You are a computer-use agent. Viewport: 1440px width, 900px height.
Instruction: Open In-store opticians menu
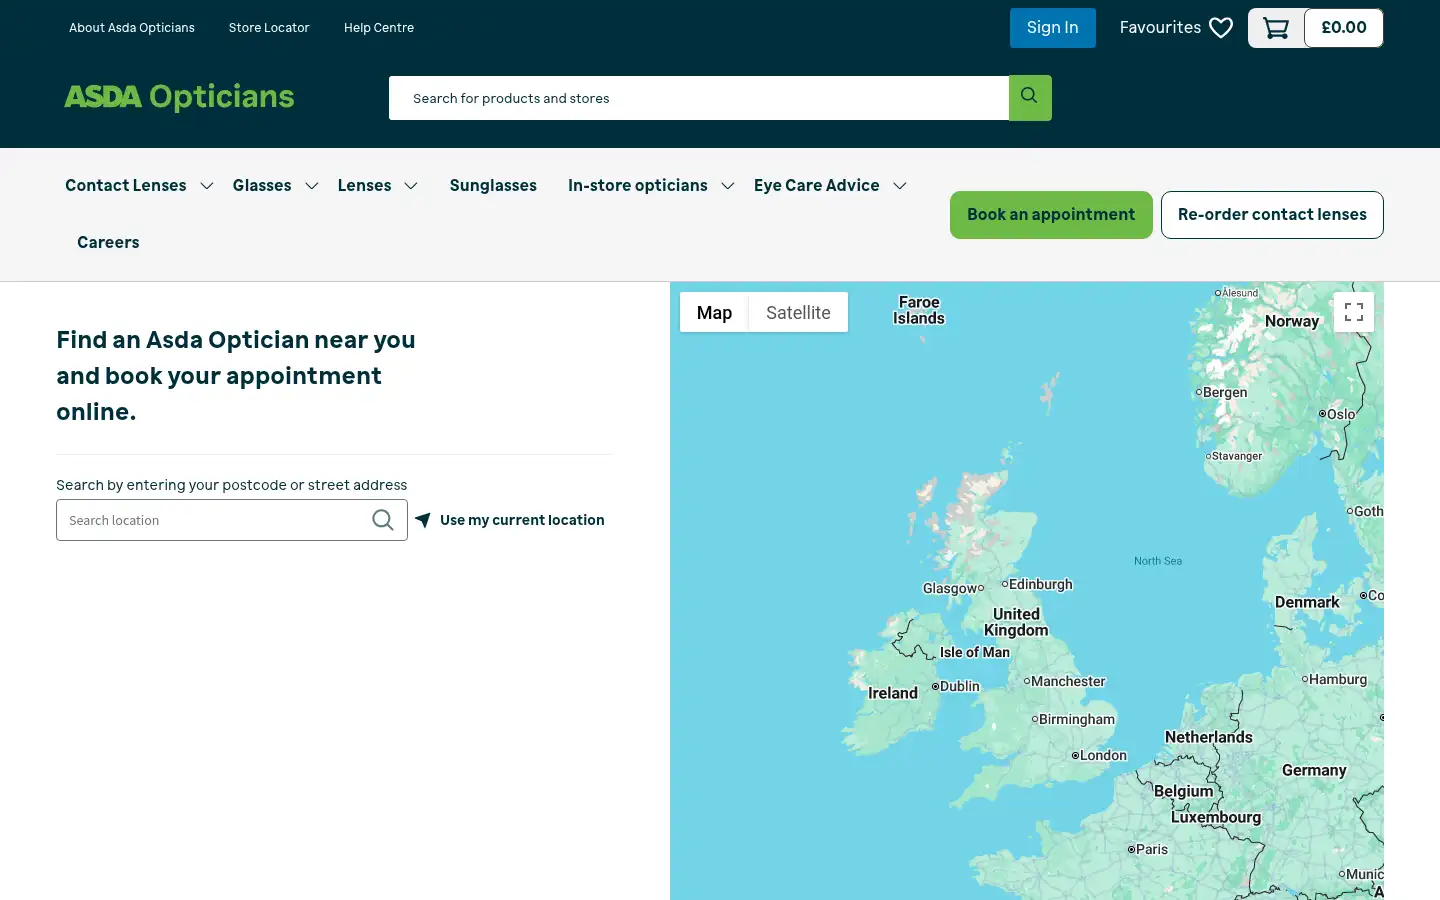[638, 185]
